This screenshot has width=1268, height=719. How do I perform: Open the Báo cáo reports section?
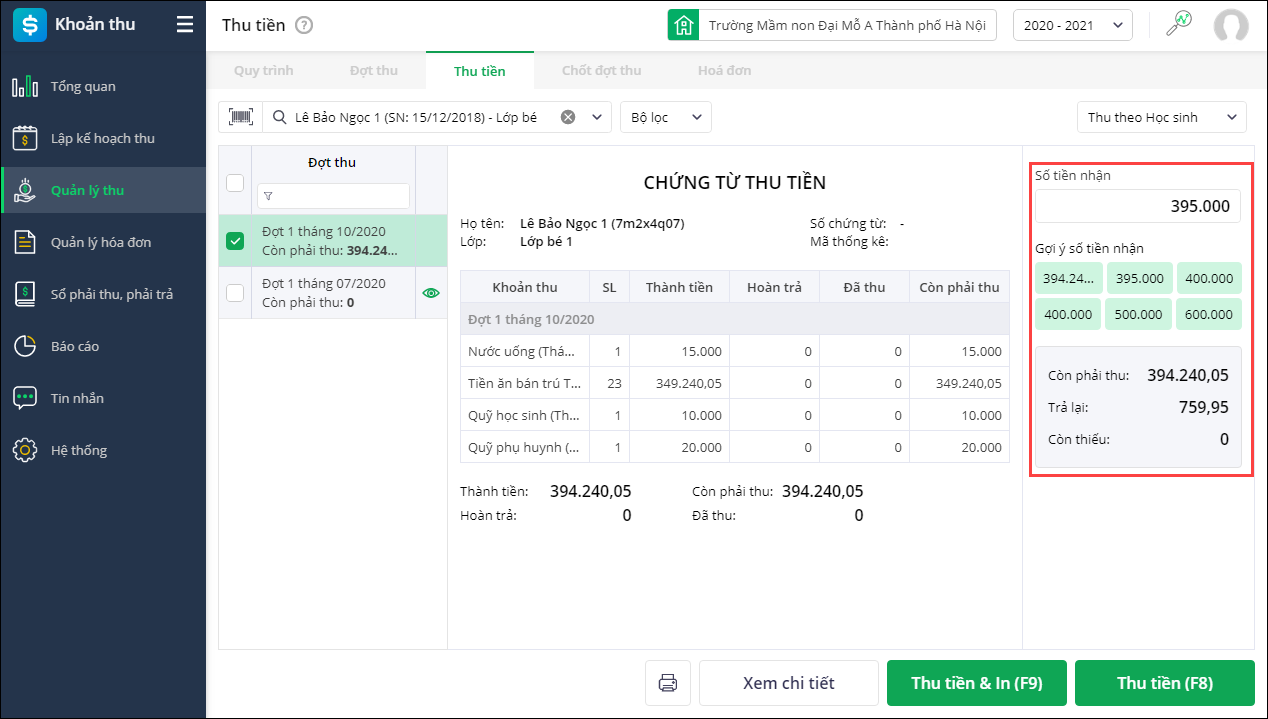tap(75, 346)
